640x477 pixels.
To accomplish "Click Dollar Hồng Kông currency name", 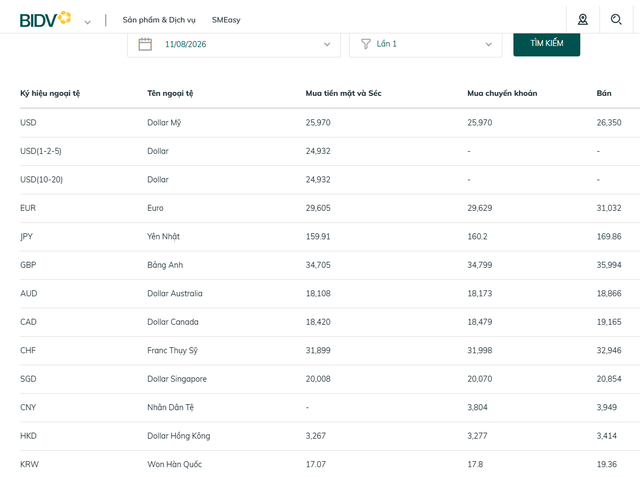I will [x=178, y=436].
